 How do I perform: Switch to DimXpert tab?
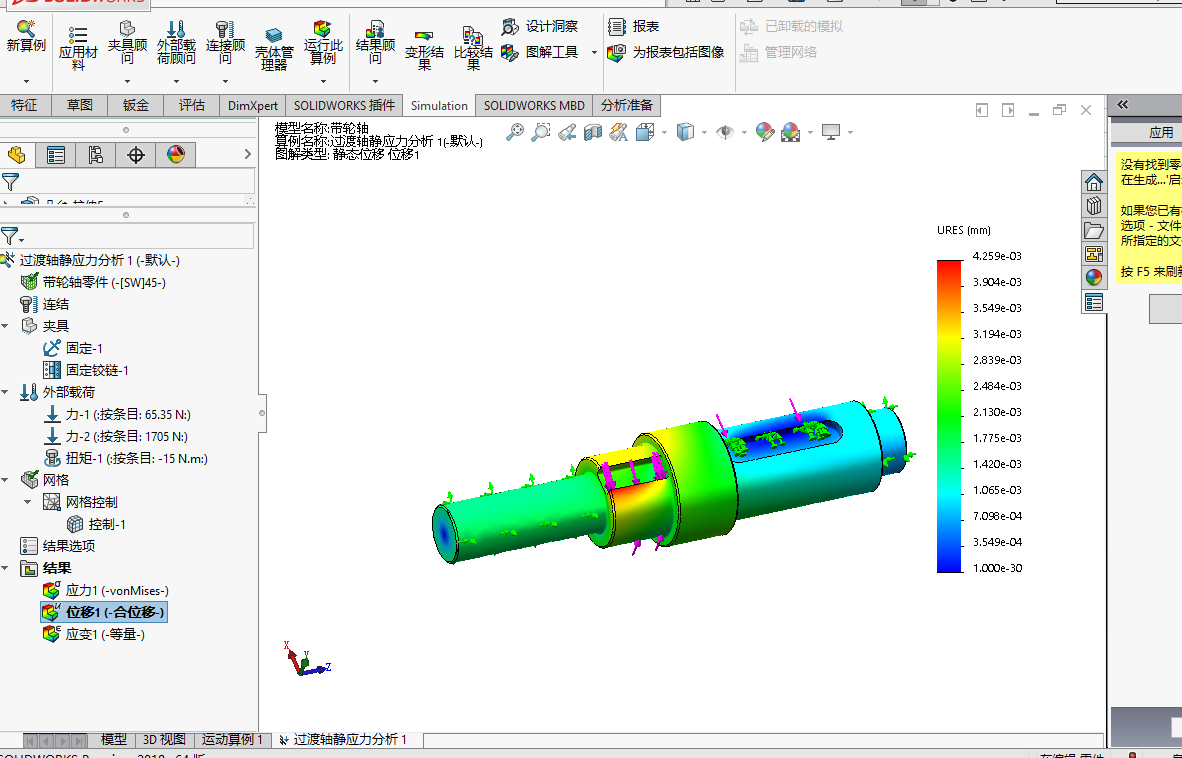253,105
